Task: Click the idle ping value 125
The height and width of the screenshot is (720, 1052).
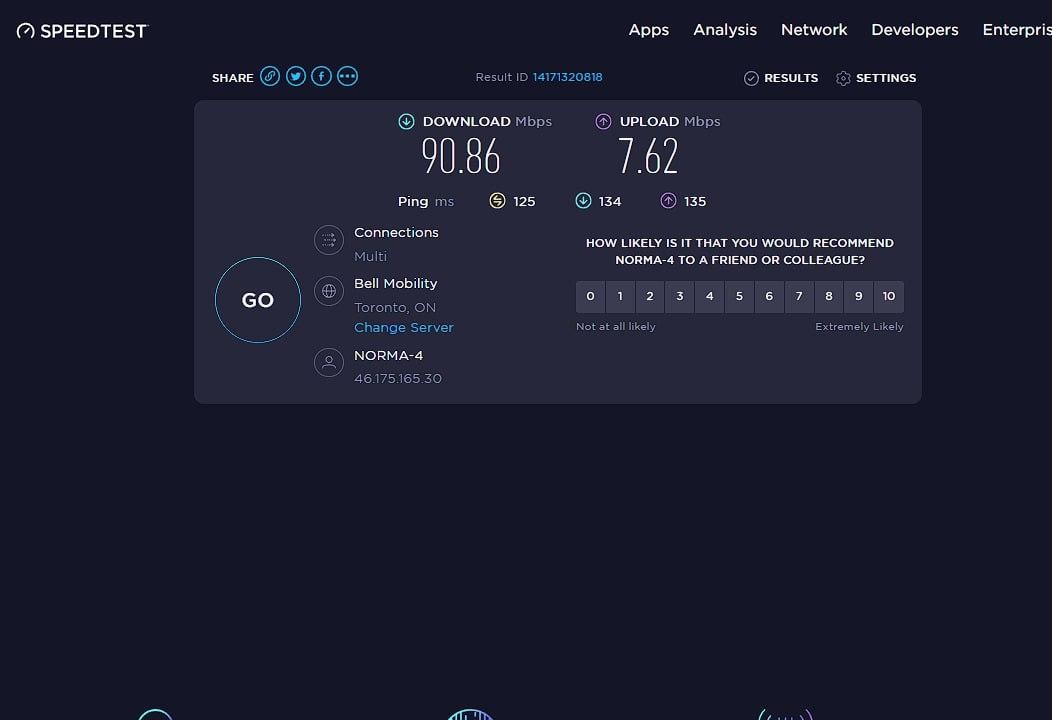Action: click(x=524, y=201)
